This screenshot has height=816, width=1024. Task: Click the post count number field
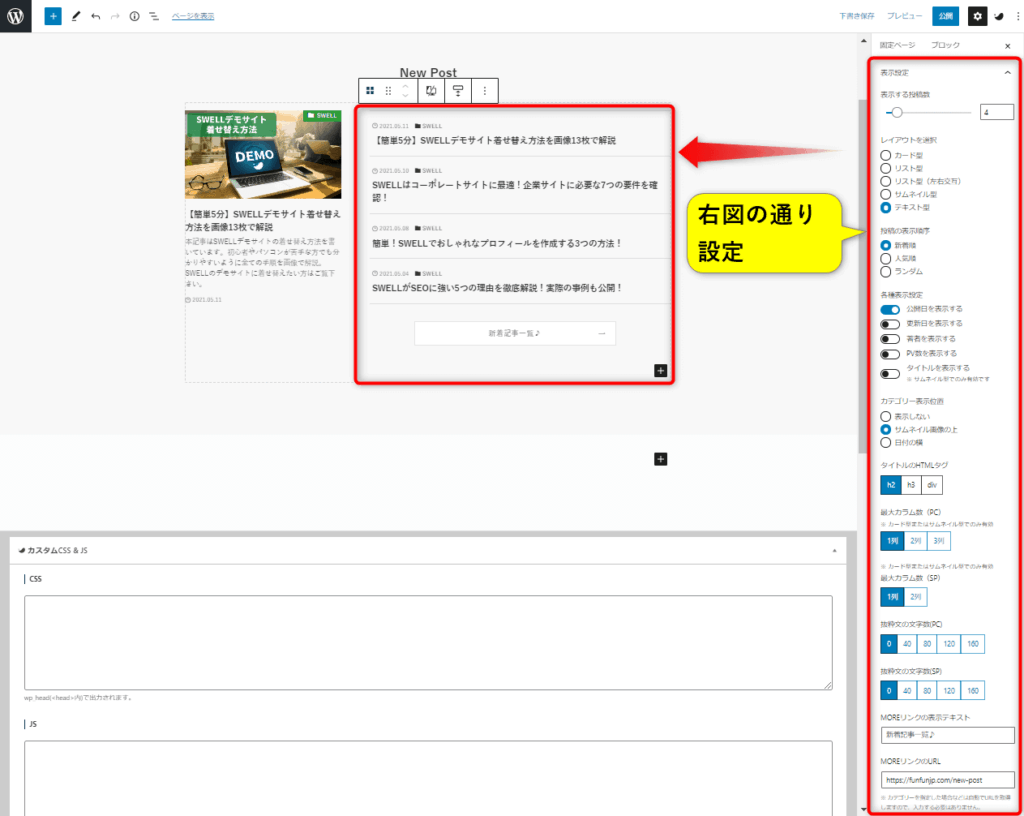[997, 112]
